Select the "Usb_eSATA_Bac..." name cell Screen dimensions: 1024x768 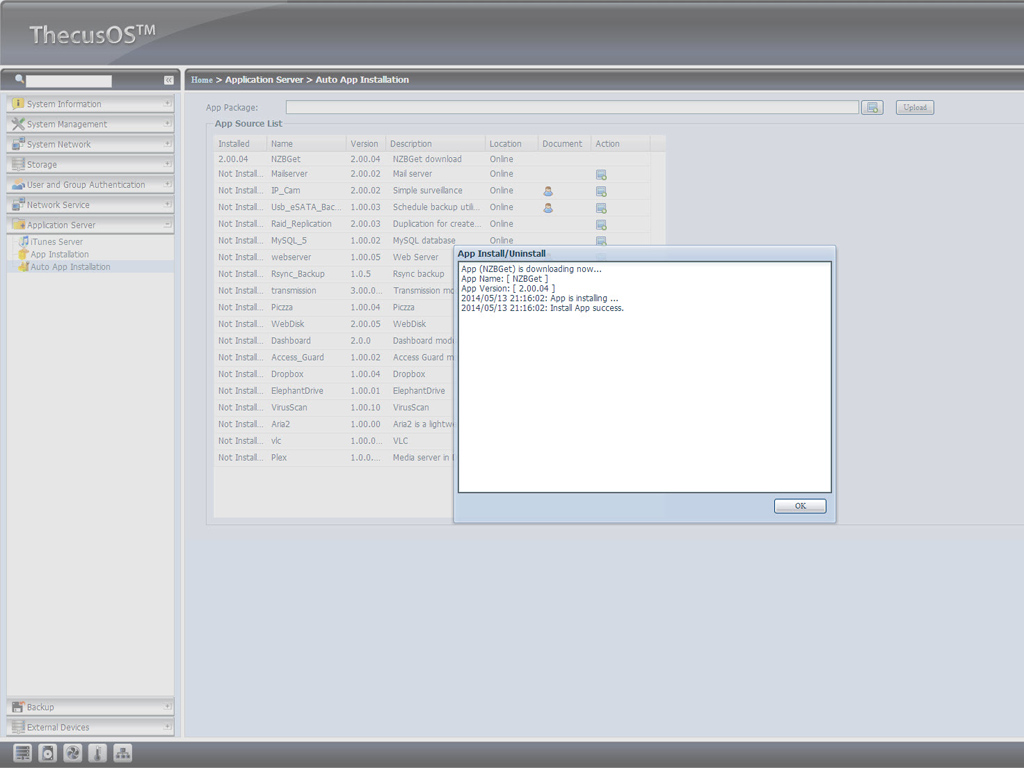click(x=306, y=208)
